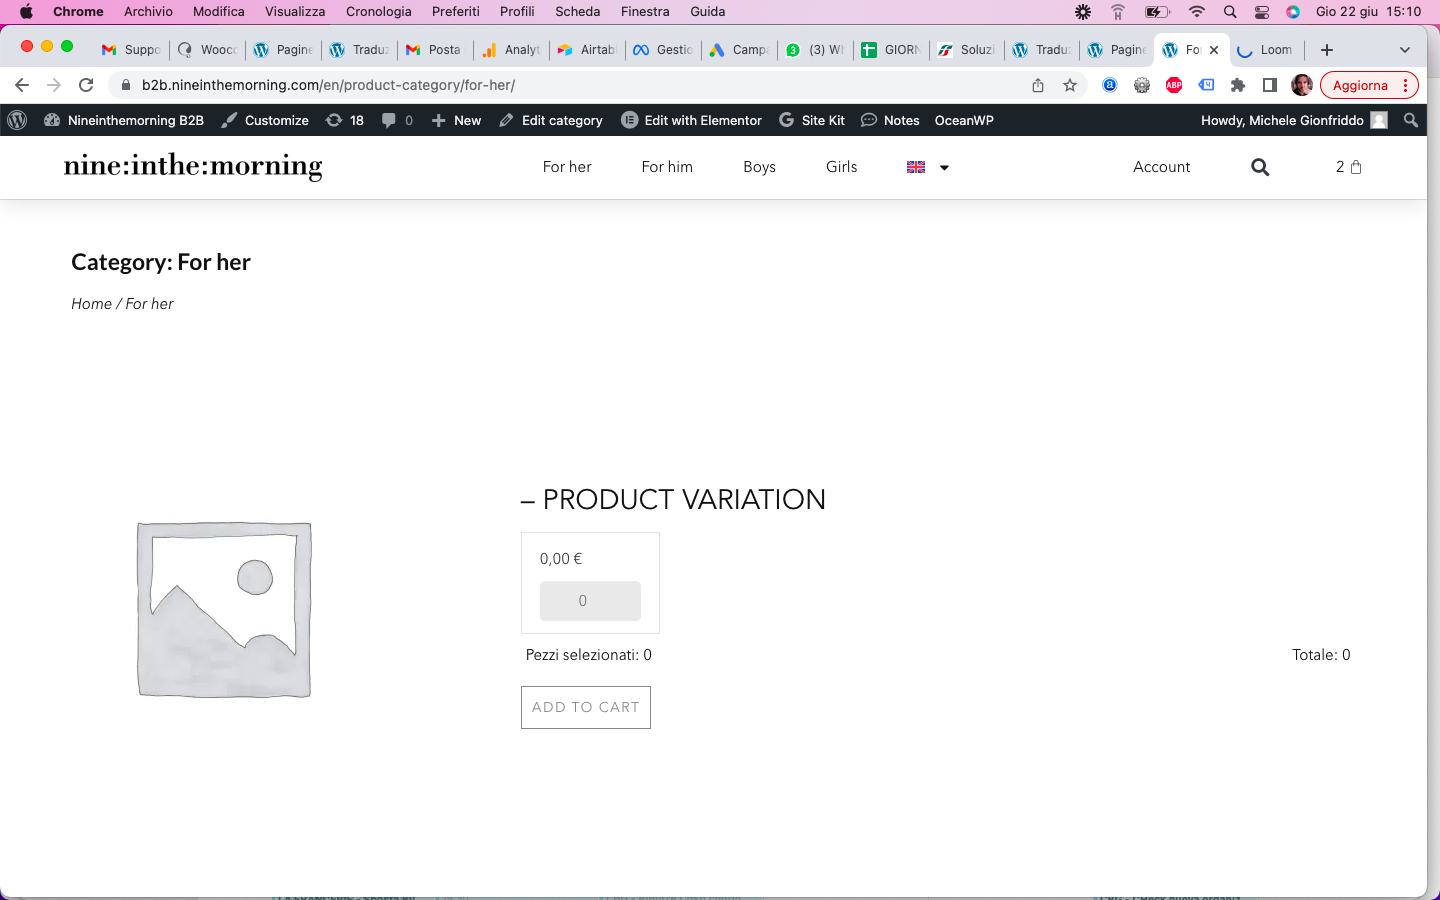The image size is (1440, 900).
Task: Open the Archivio menu
Action: point(148,12)
